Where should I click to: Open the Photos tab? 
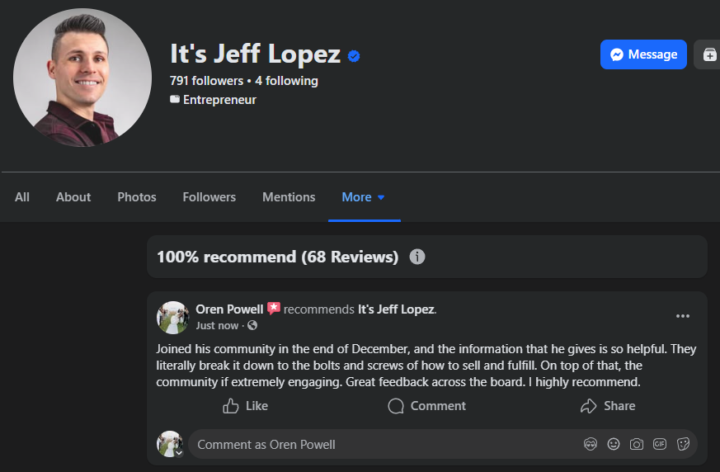click(x=137, y=197)
